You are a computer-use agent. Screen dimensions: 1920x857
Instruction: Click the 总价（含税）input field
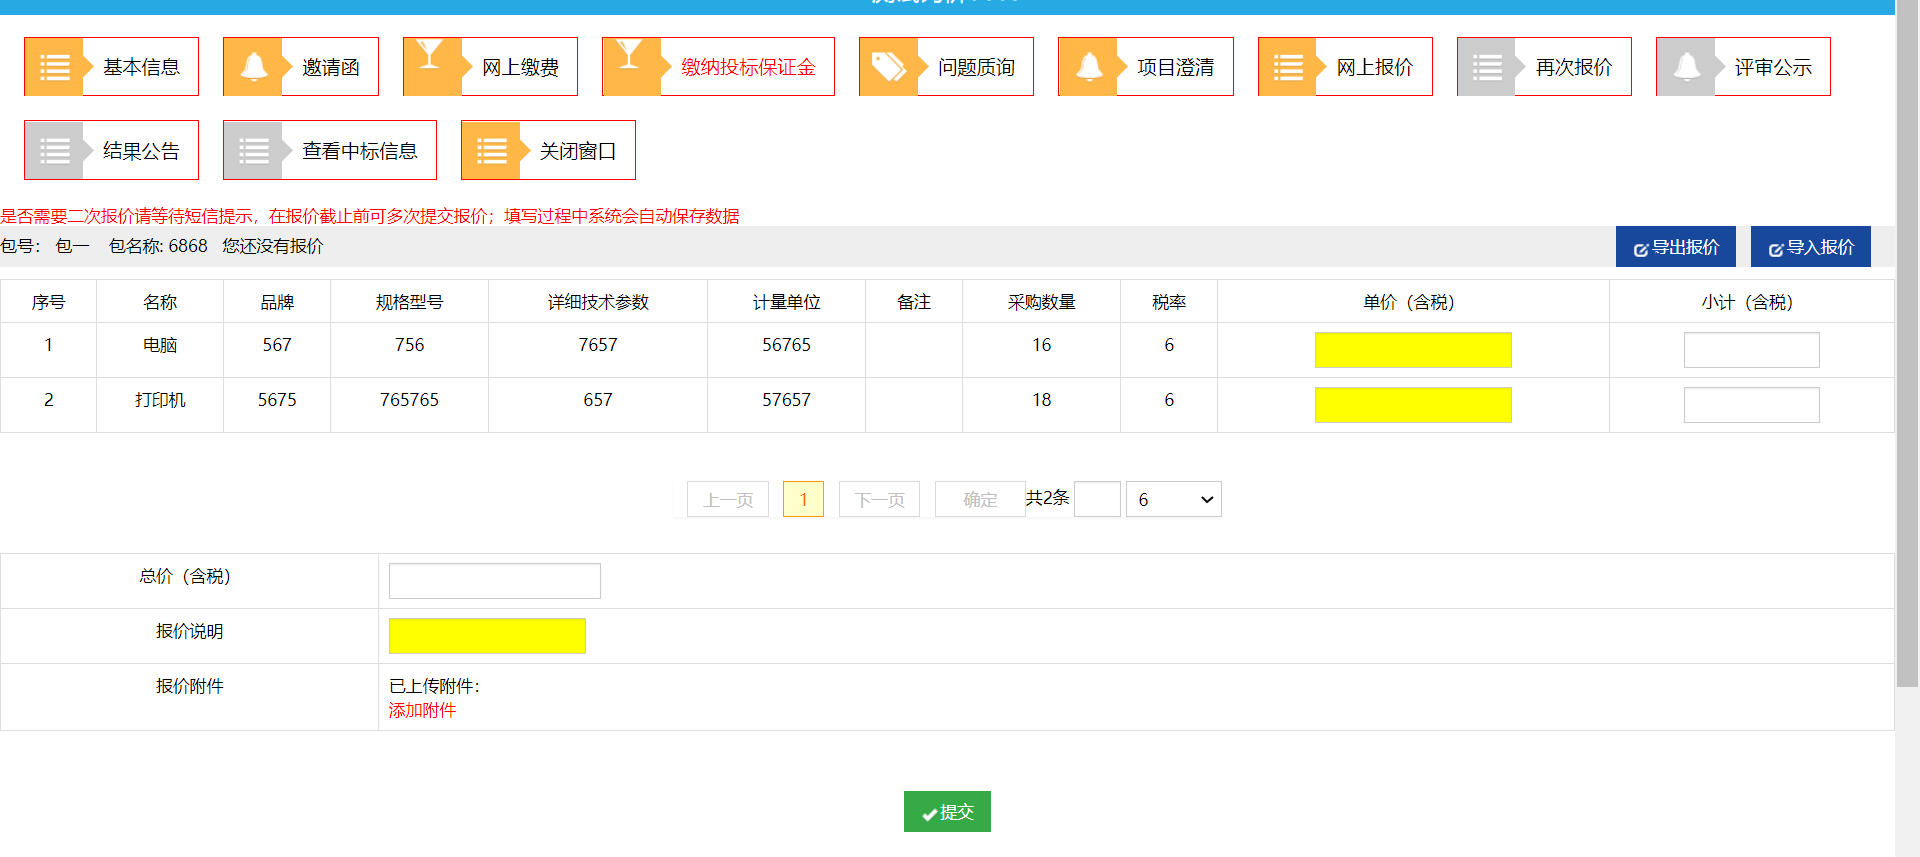[494, 581]
